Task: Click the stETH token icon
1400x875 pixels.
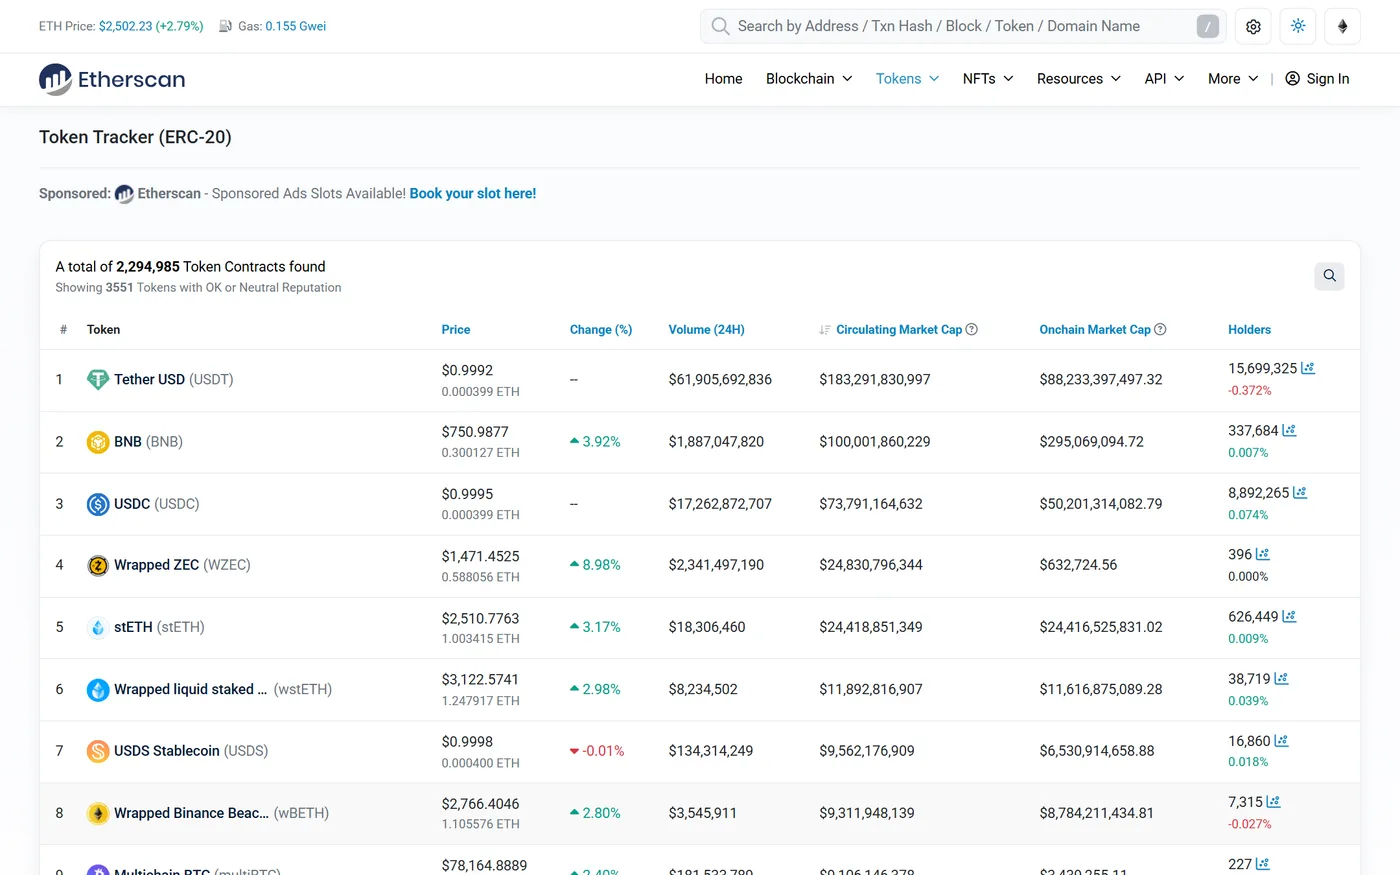Action: coord(98,627)
